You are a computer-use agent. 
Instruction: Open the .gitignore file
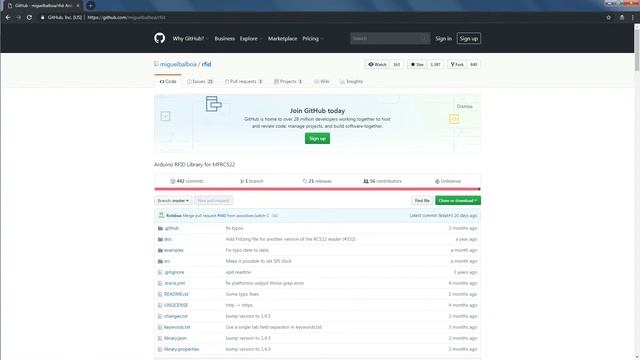pos(174,272)
